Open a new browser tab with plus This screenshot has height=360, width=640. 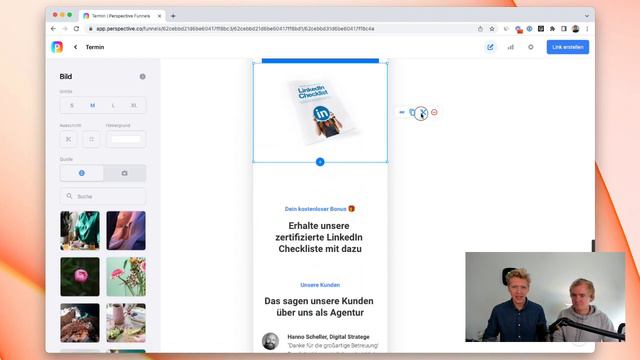click(173, 16)
